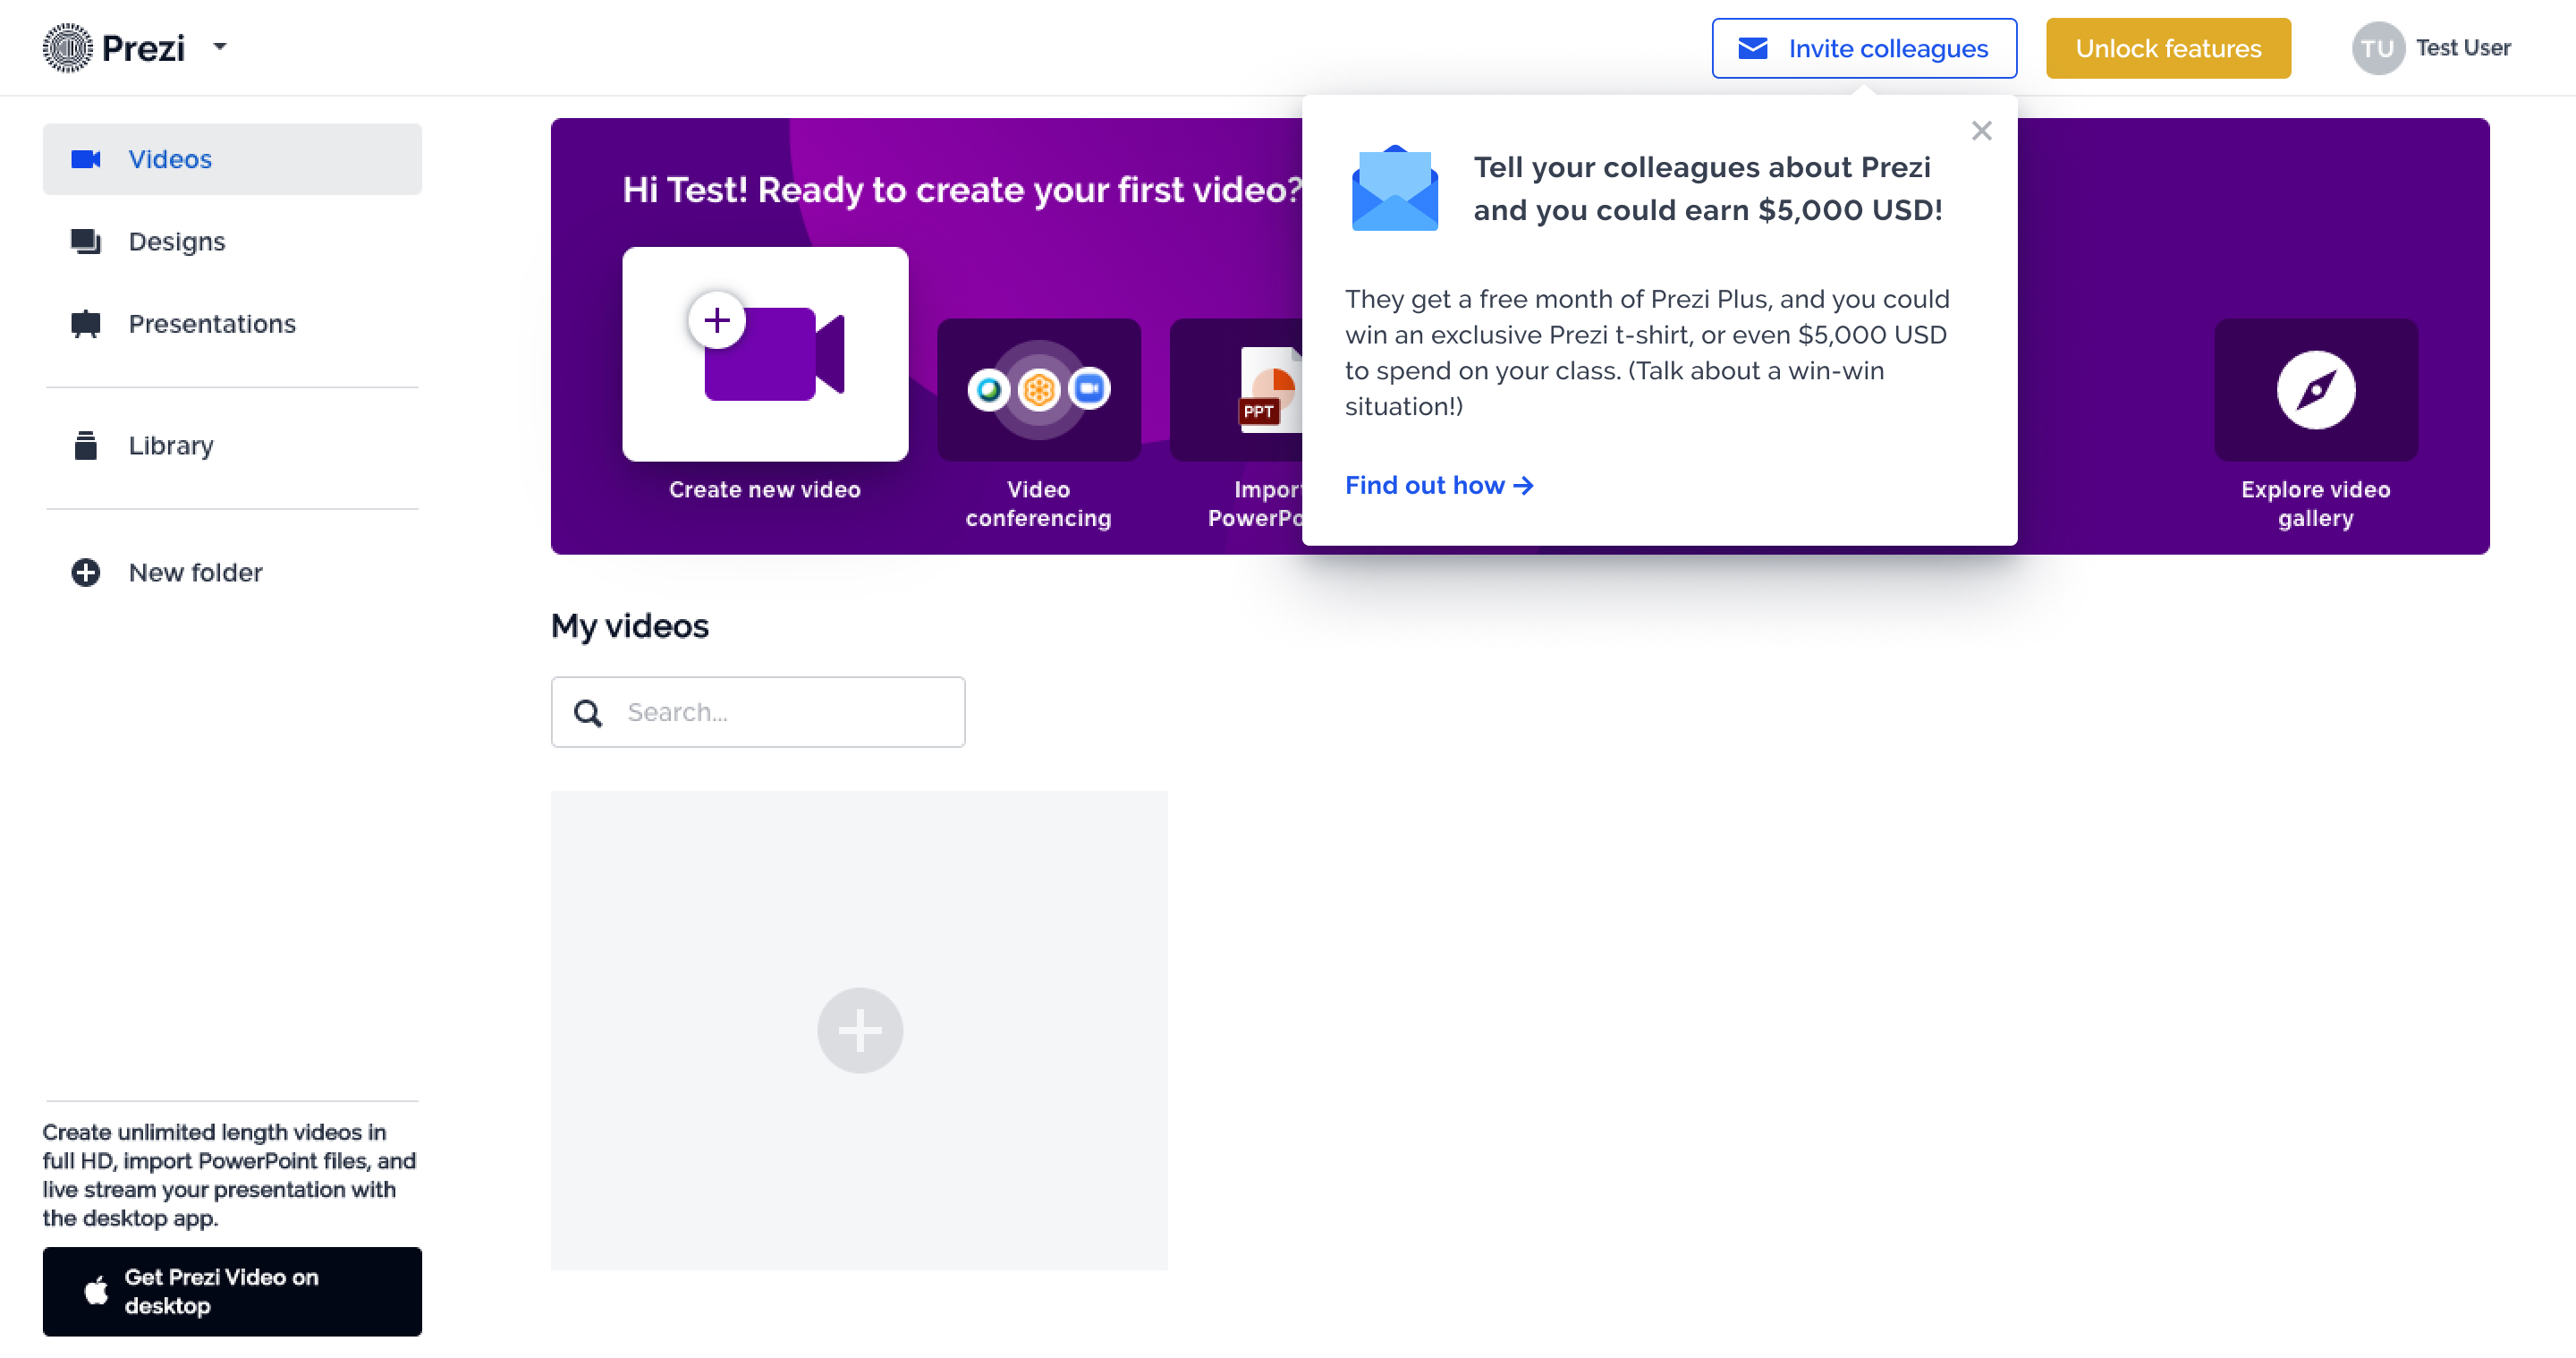Follow the Find out how link
2576x1358 pixels.
pos(1438,485)
